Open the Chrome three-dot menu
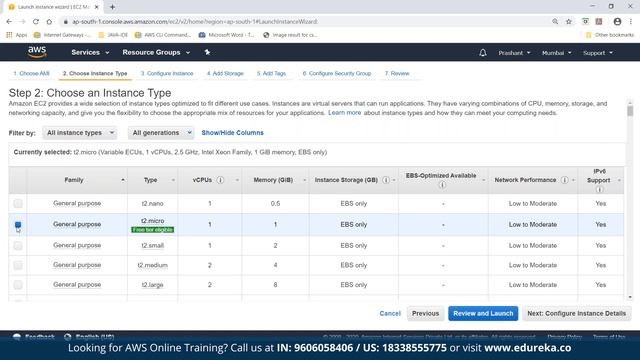This screenshot has width=640, height=360. (x=631, y=22)
